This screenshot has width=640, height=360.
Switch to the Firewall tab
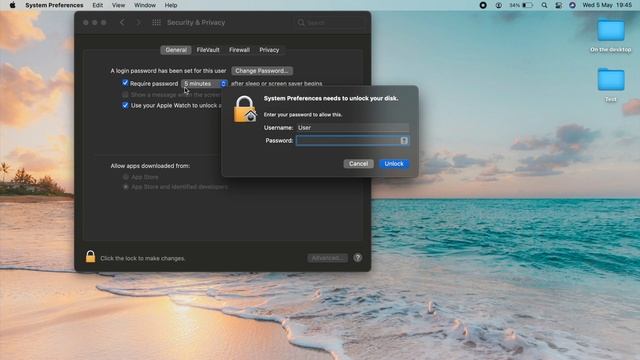click(x=239, y=50)
